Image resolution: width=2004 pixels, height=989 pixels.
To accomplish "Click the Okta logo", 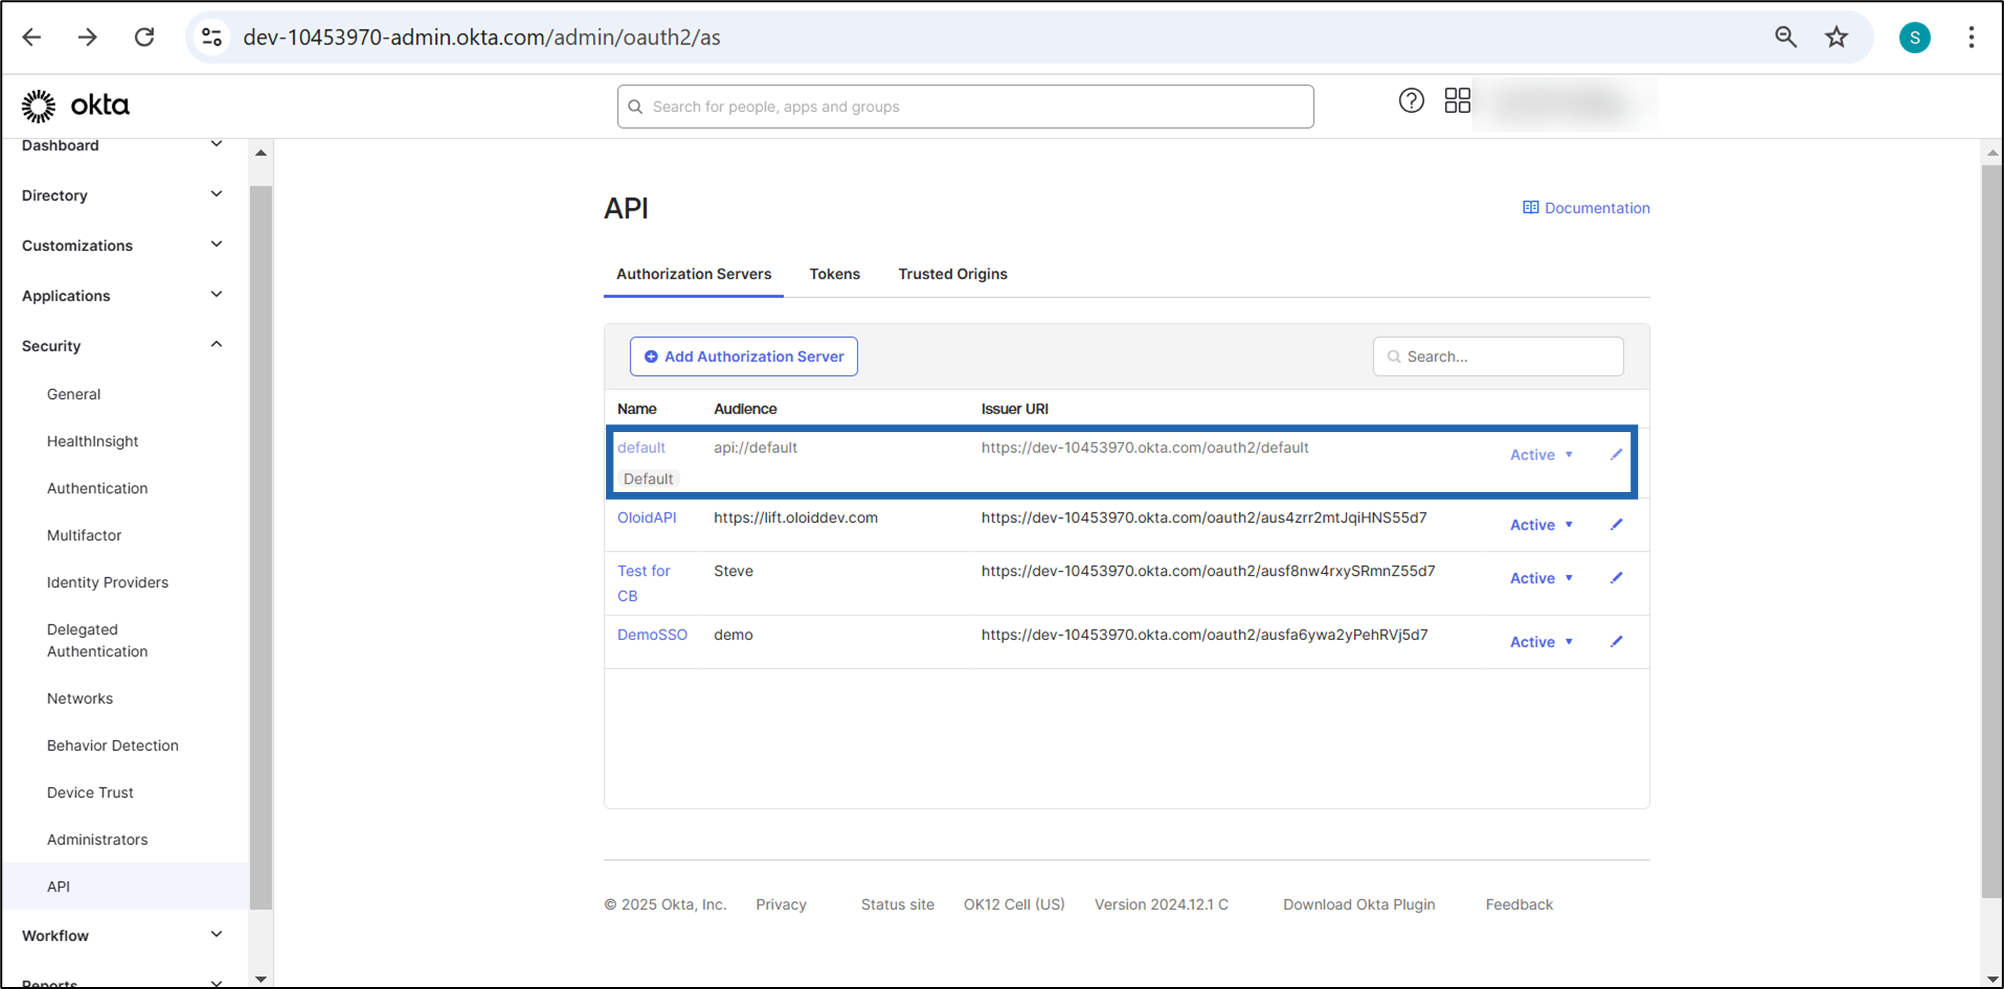I will click(x=76, y=105).
